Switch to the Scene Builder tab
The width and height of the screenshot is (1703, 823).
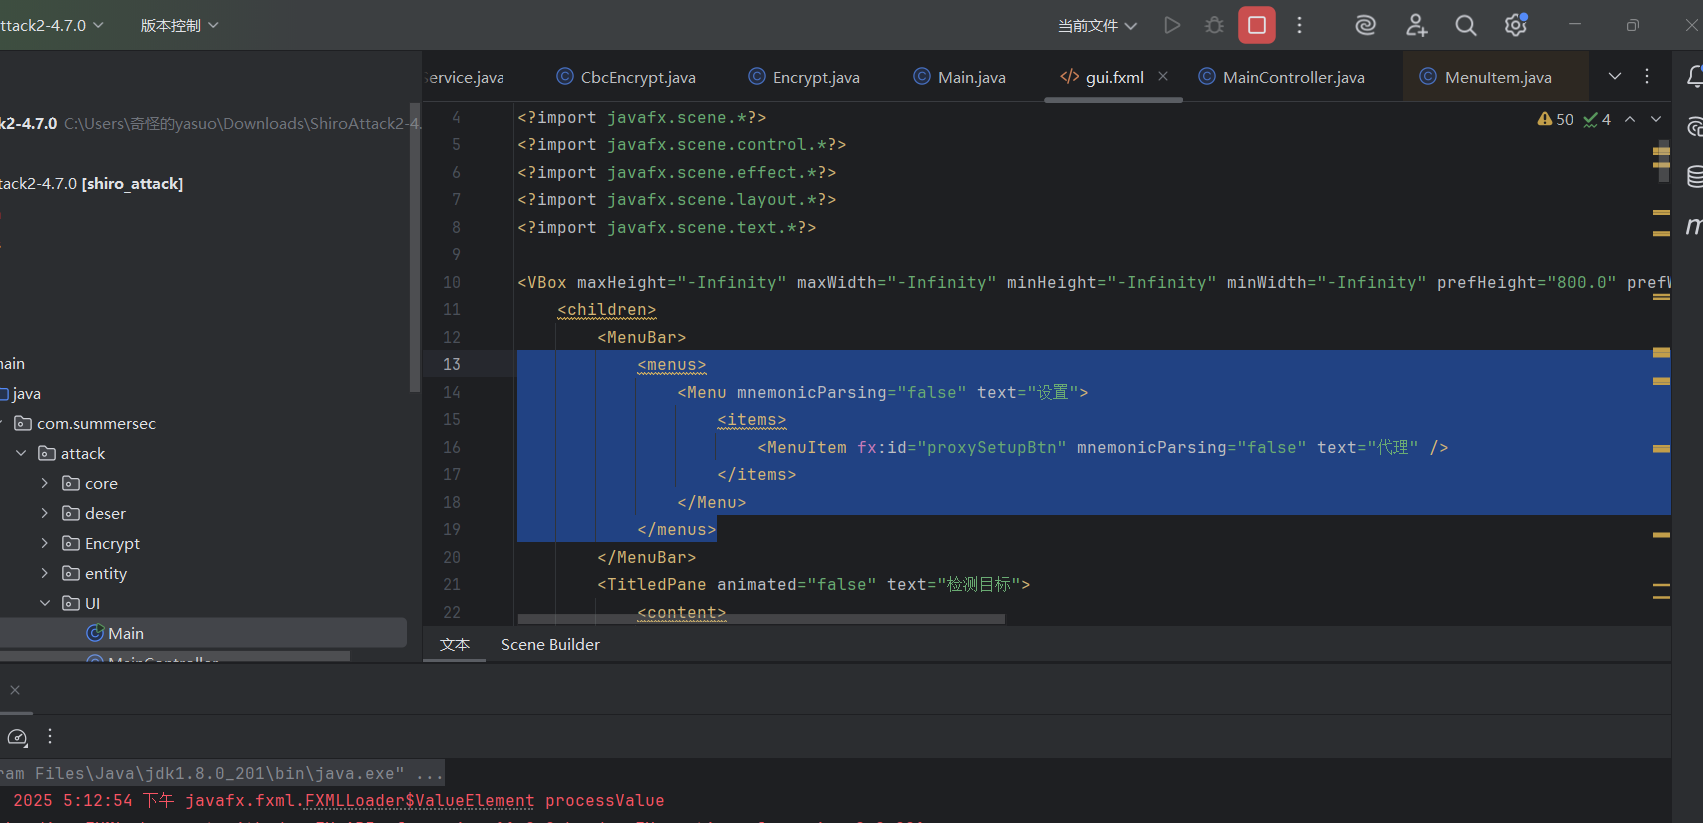(x=550, y=645)
